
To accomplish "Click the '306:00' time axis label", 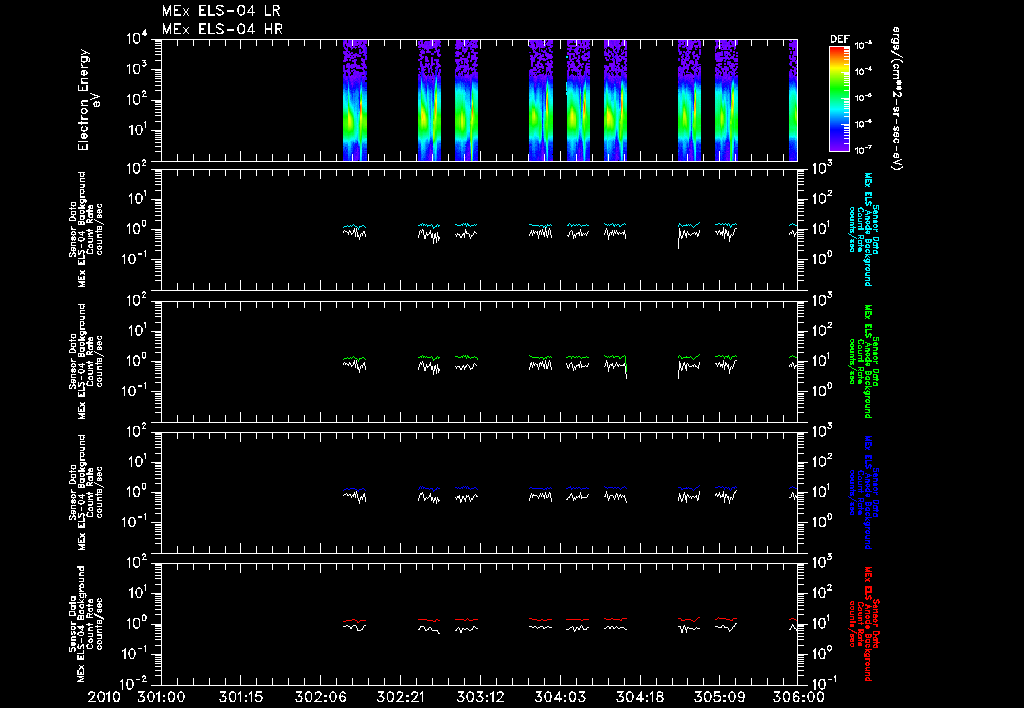I will (799, 698).
